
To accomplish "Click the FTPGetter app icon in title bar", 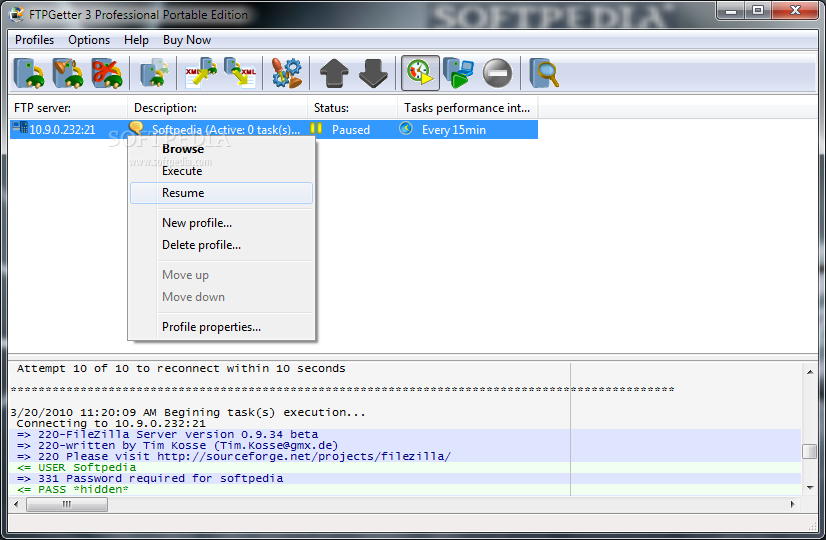I will (x=16, y=14).
